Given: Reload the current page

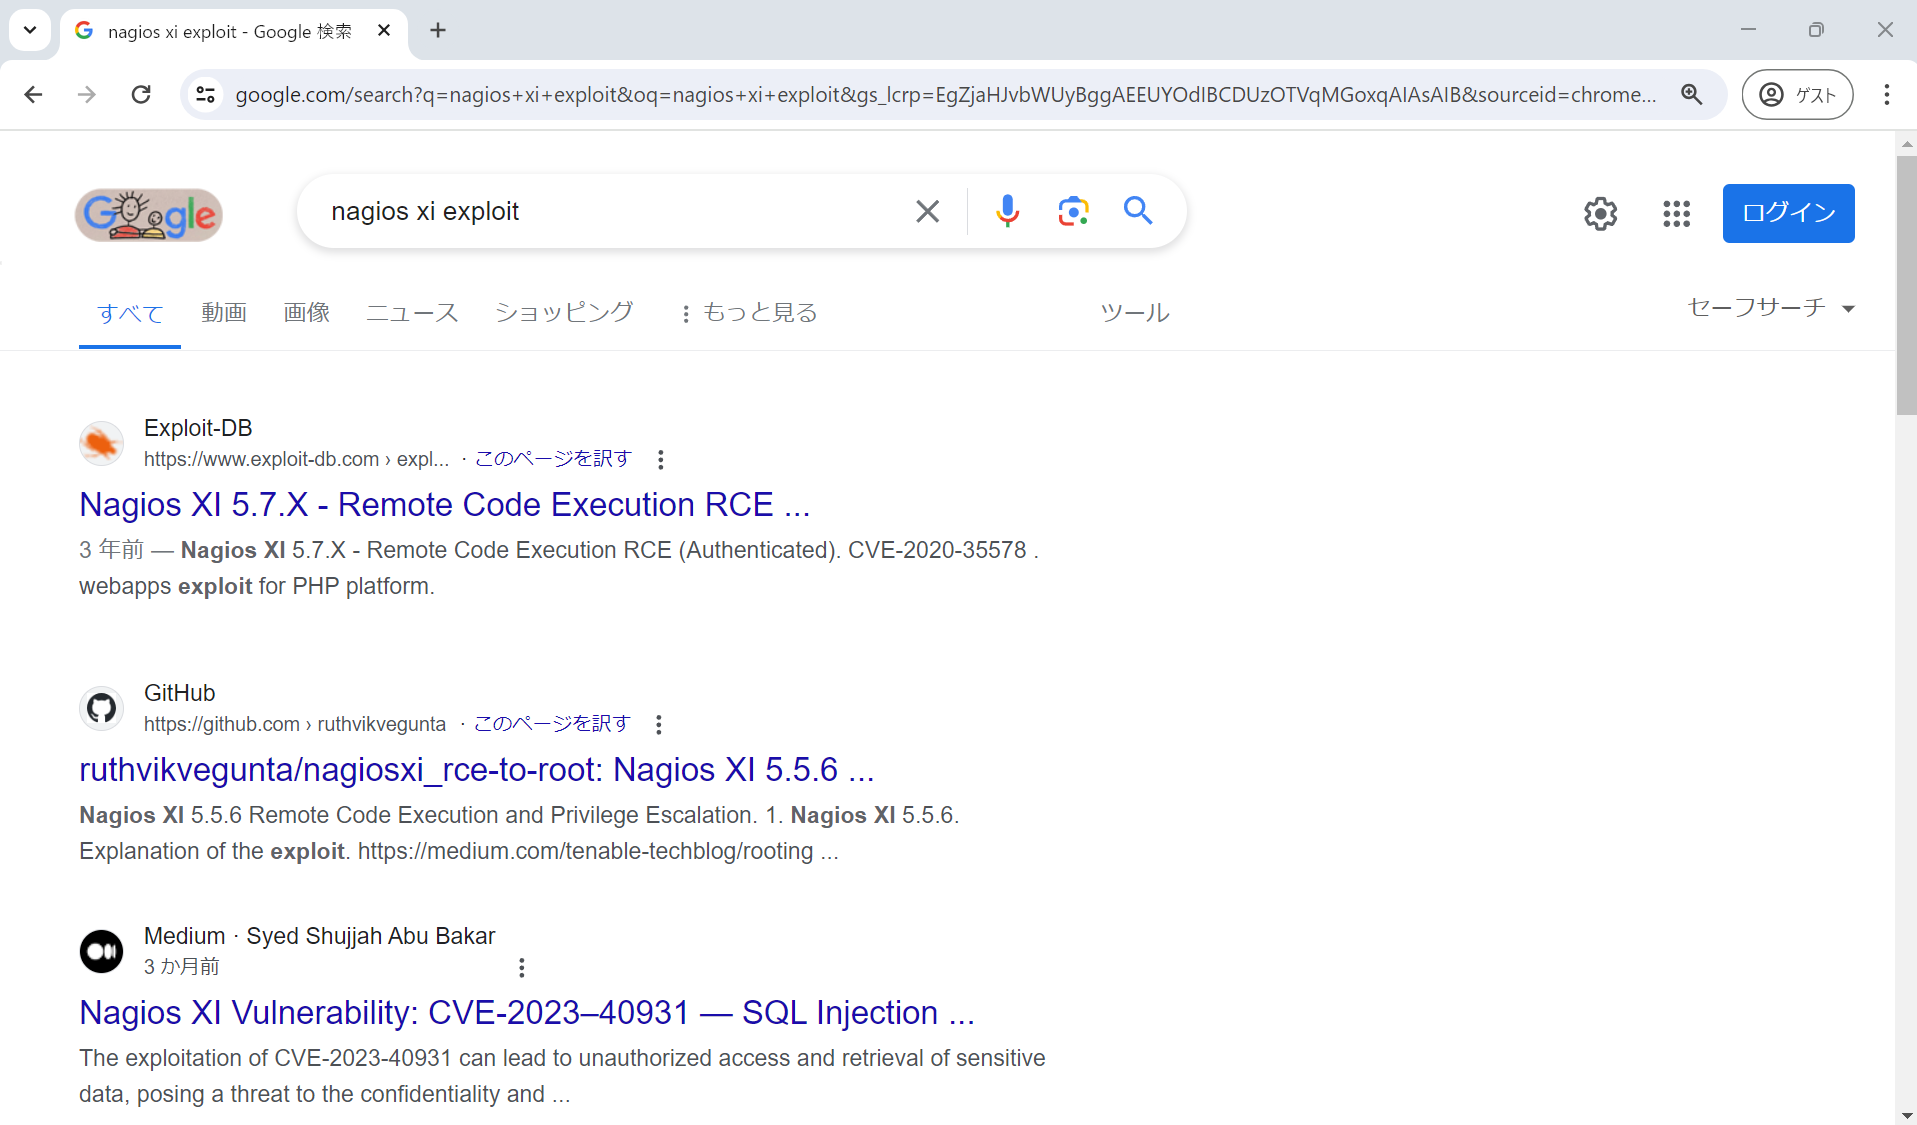Looking at the screenshot, I should tap(141, 94).
